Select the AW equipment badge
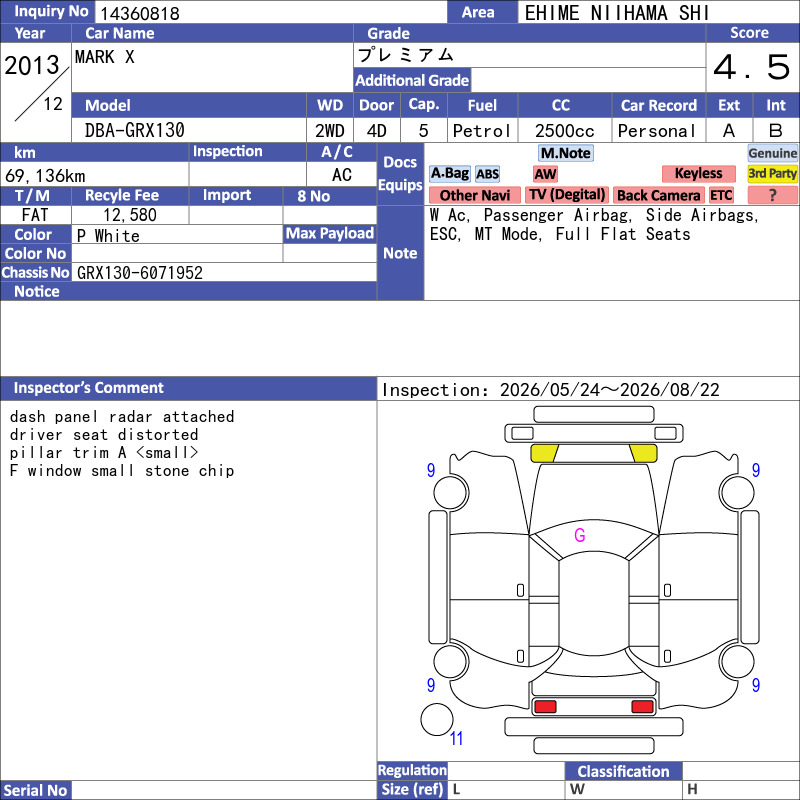The width and height of the screenshot is (800, 800). coord(545,174)
